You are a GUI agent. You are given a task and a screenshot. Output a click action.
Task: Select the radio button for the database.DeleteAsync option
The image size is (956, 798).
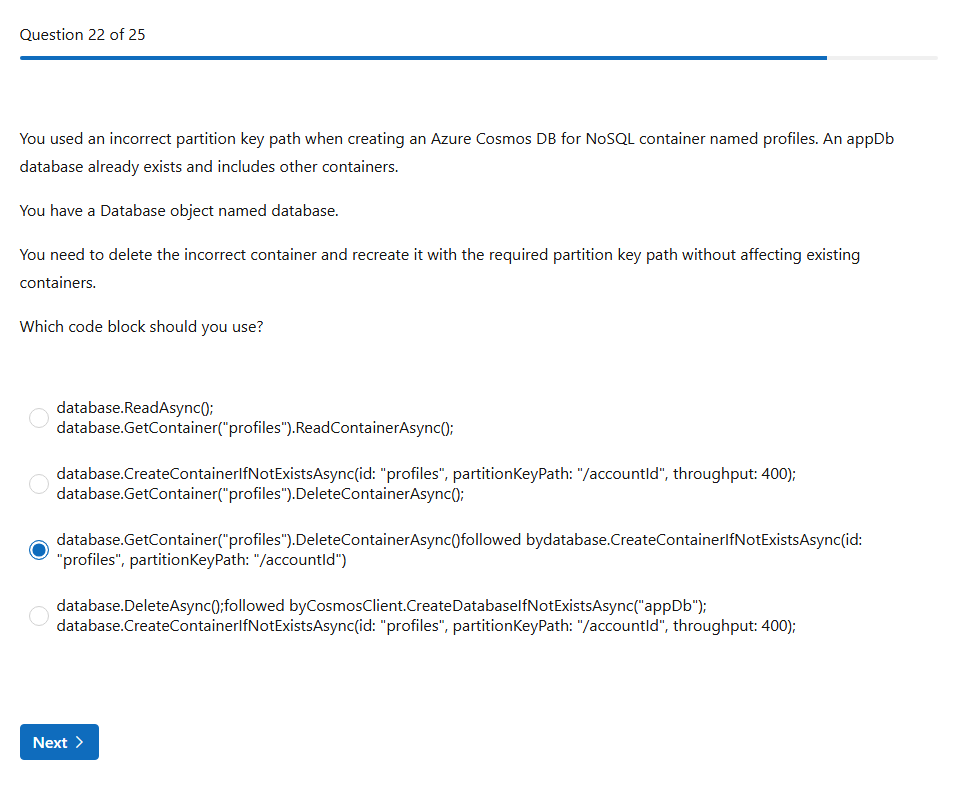tap(39, 616)
